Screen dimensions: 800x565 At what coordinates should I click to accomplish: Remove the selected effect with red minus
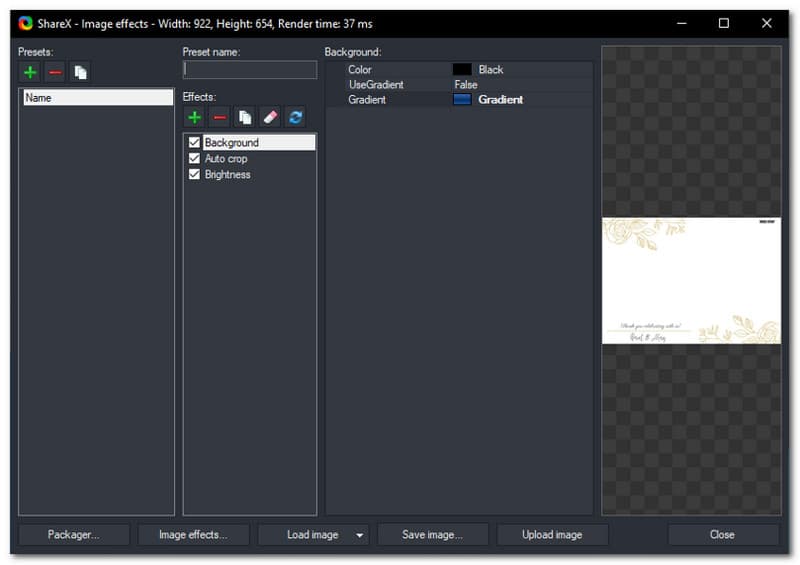(219, 118)
